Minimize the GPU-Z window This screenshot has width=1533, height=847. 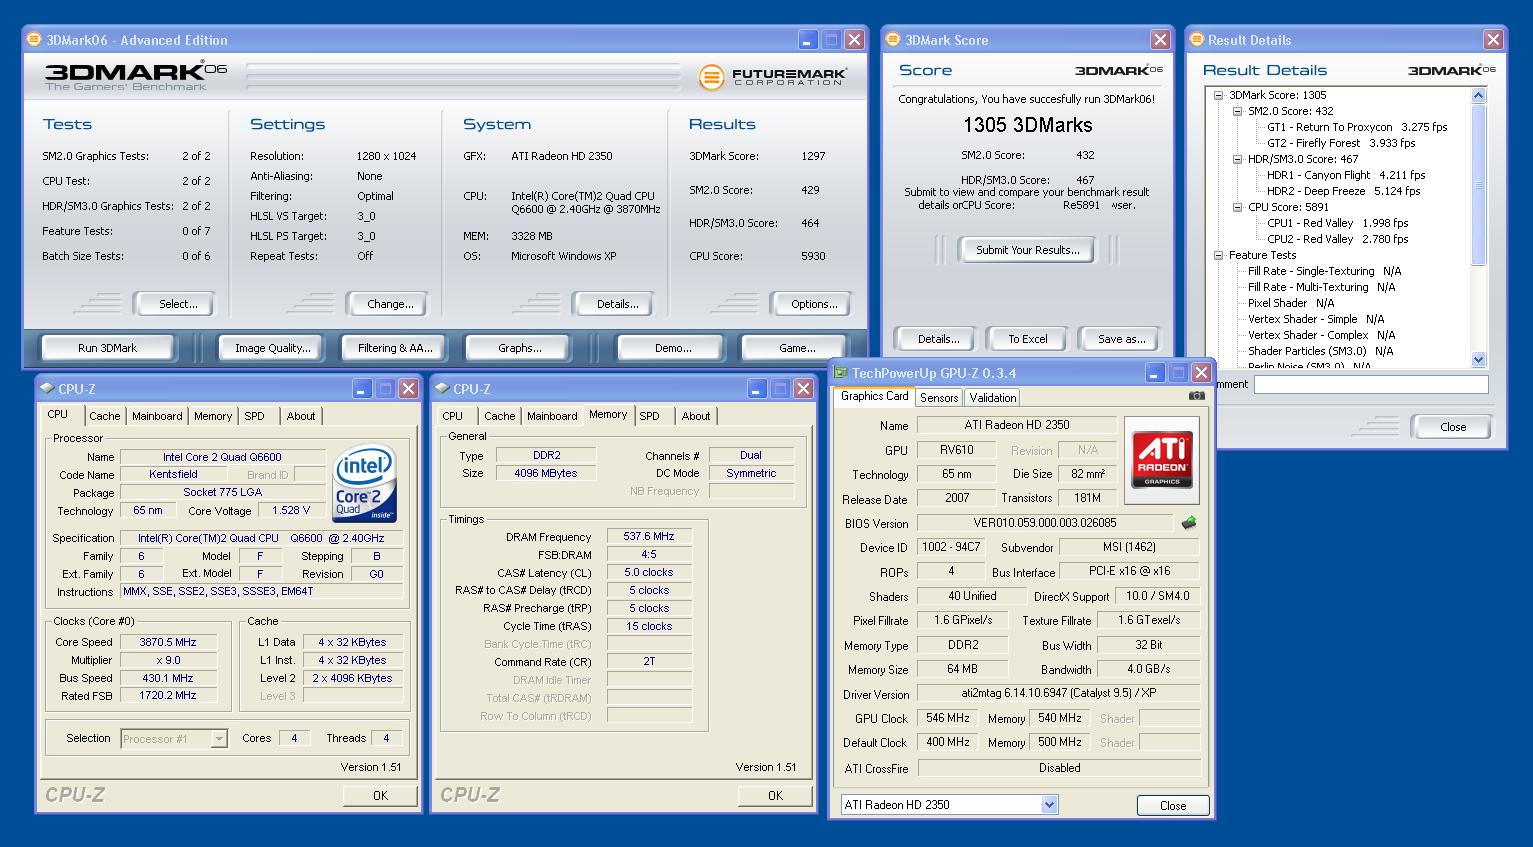pyautogui.click(x=1156, y=373)
